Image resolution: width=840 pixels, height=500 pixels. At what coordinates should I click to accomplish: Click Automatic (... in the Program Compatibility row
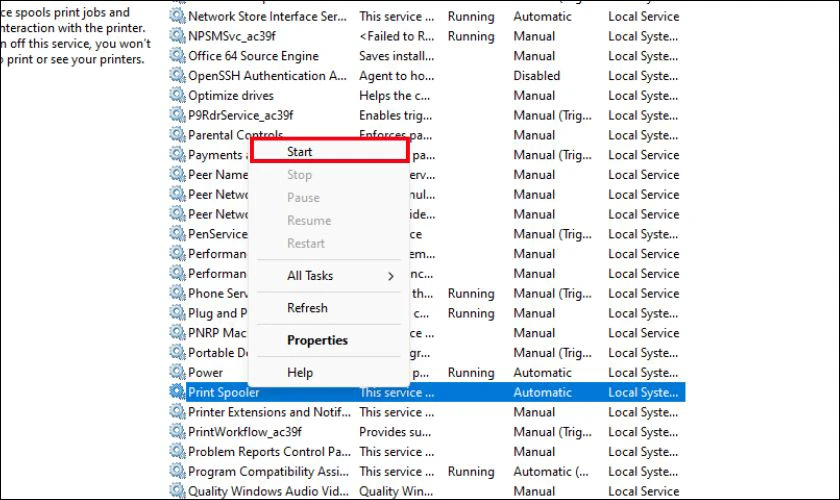click(551, 472)
